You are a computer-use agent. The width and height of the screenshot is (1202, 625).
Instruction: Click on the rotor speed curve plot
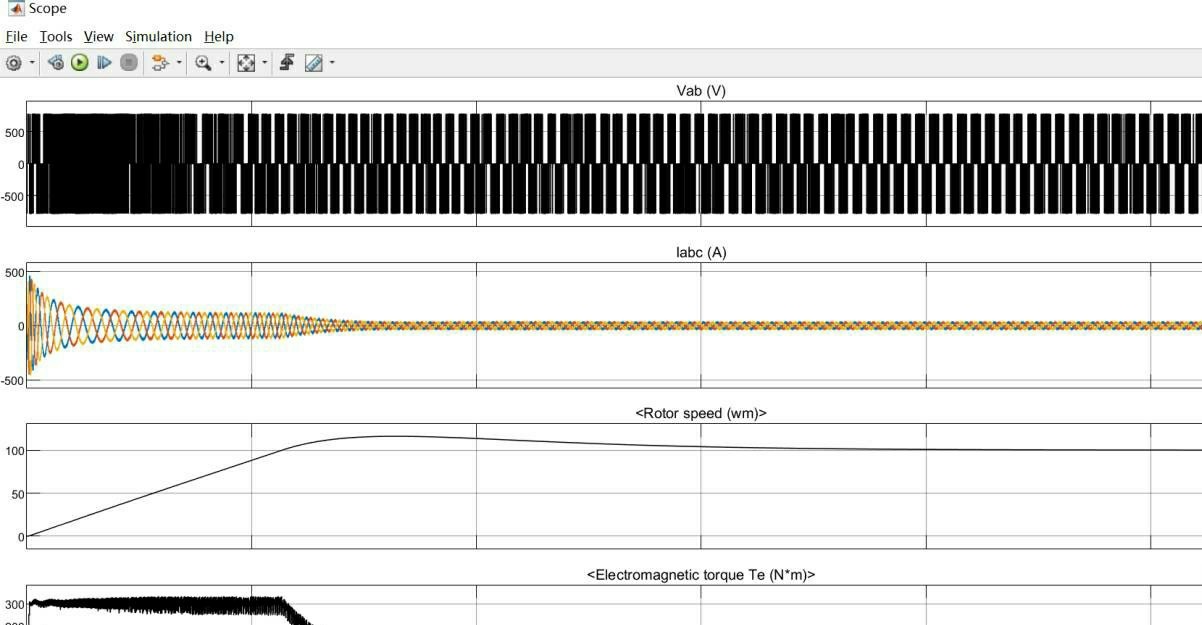(614, 486)
